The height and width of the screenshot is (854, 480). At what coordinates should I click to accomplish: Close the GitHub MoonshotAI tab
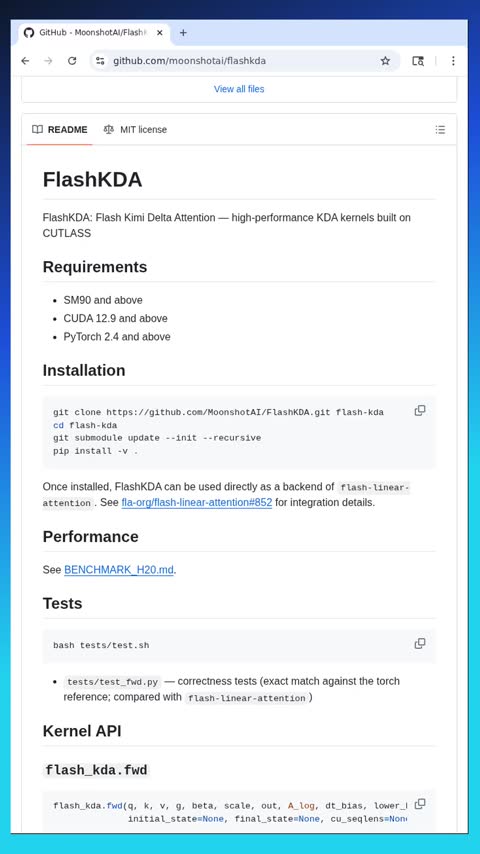coord(160,33)
